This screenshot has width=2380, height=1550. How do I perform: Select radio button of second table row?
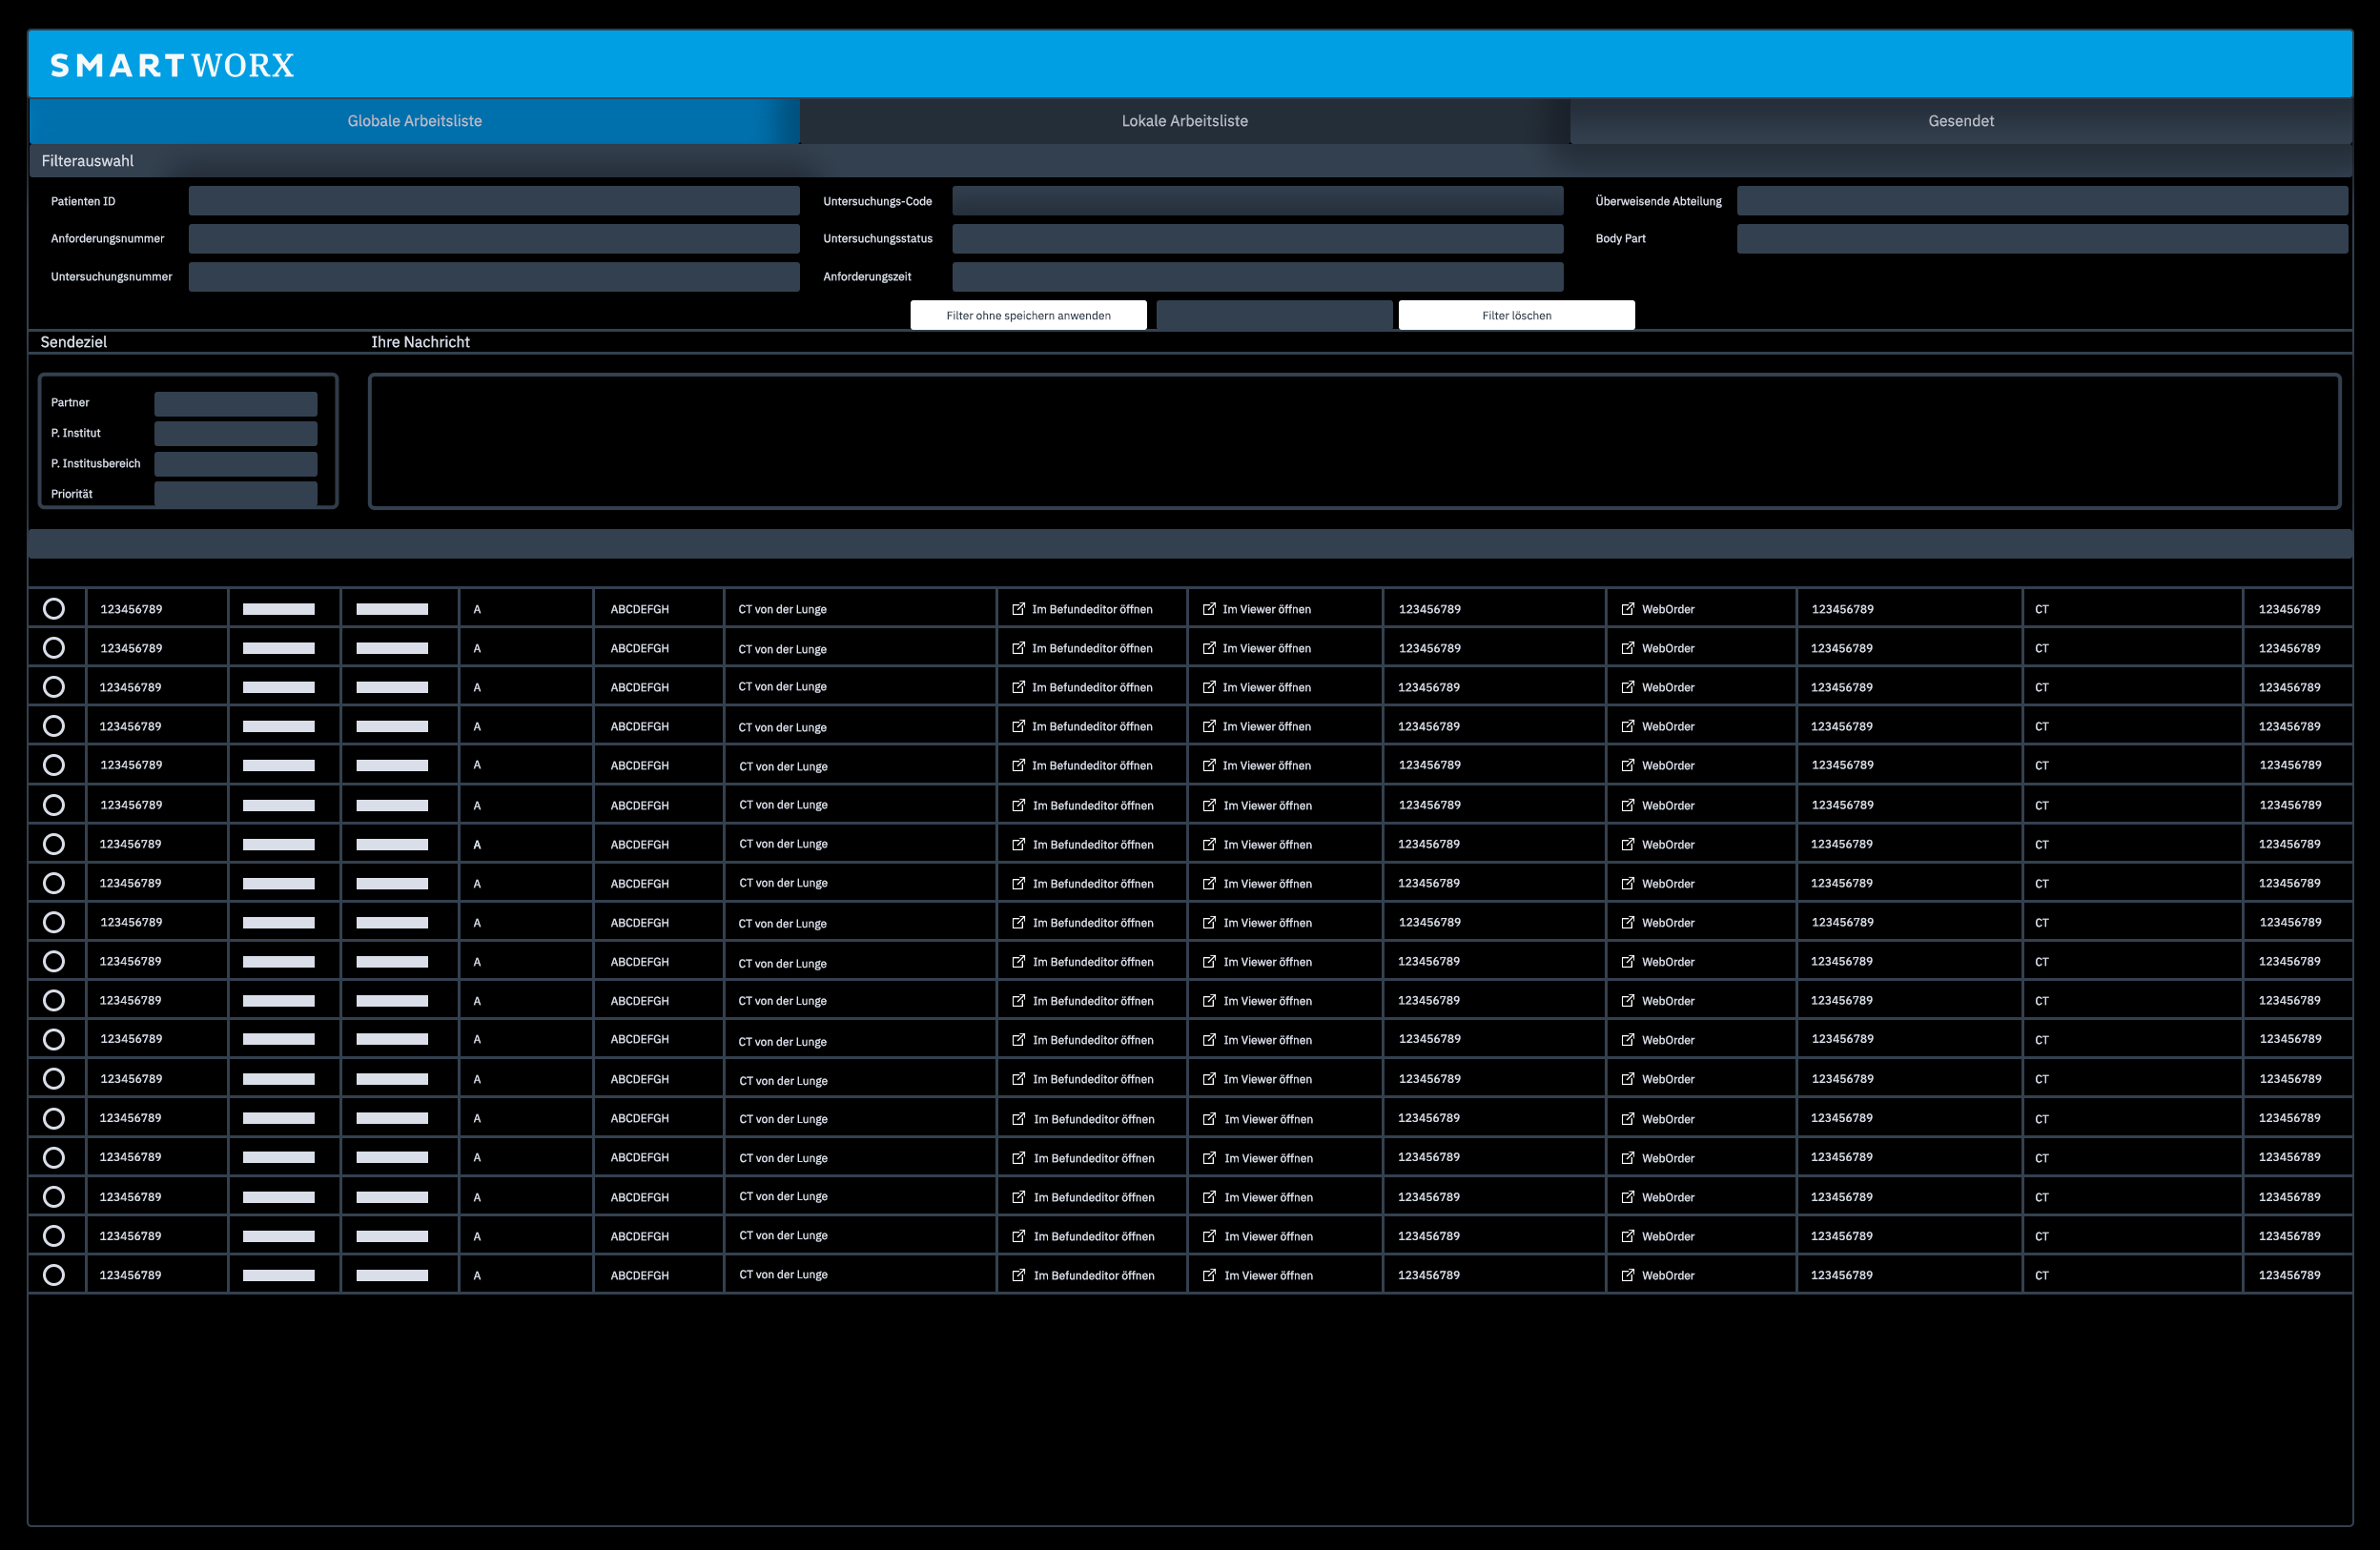pos(54,647)
